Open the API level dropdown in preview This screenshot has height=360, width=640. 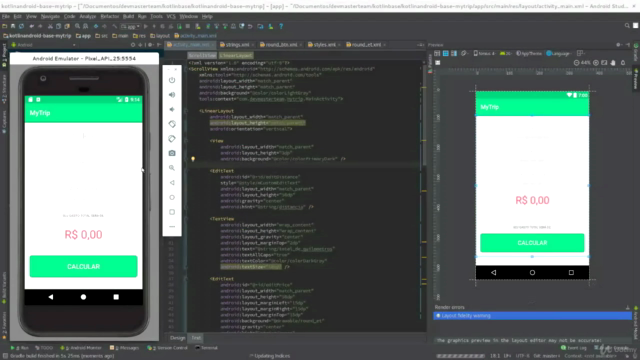(x=505, y=53)
